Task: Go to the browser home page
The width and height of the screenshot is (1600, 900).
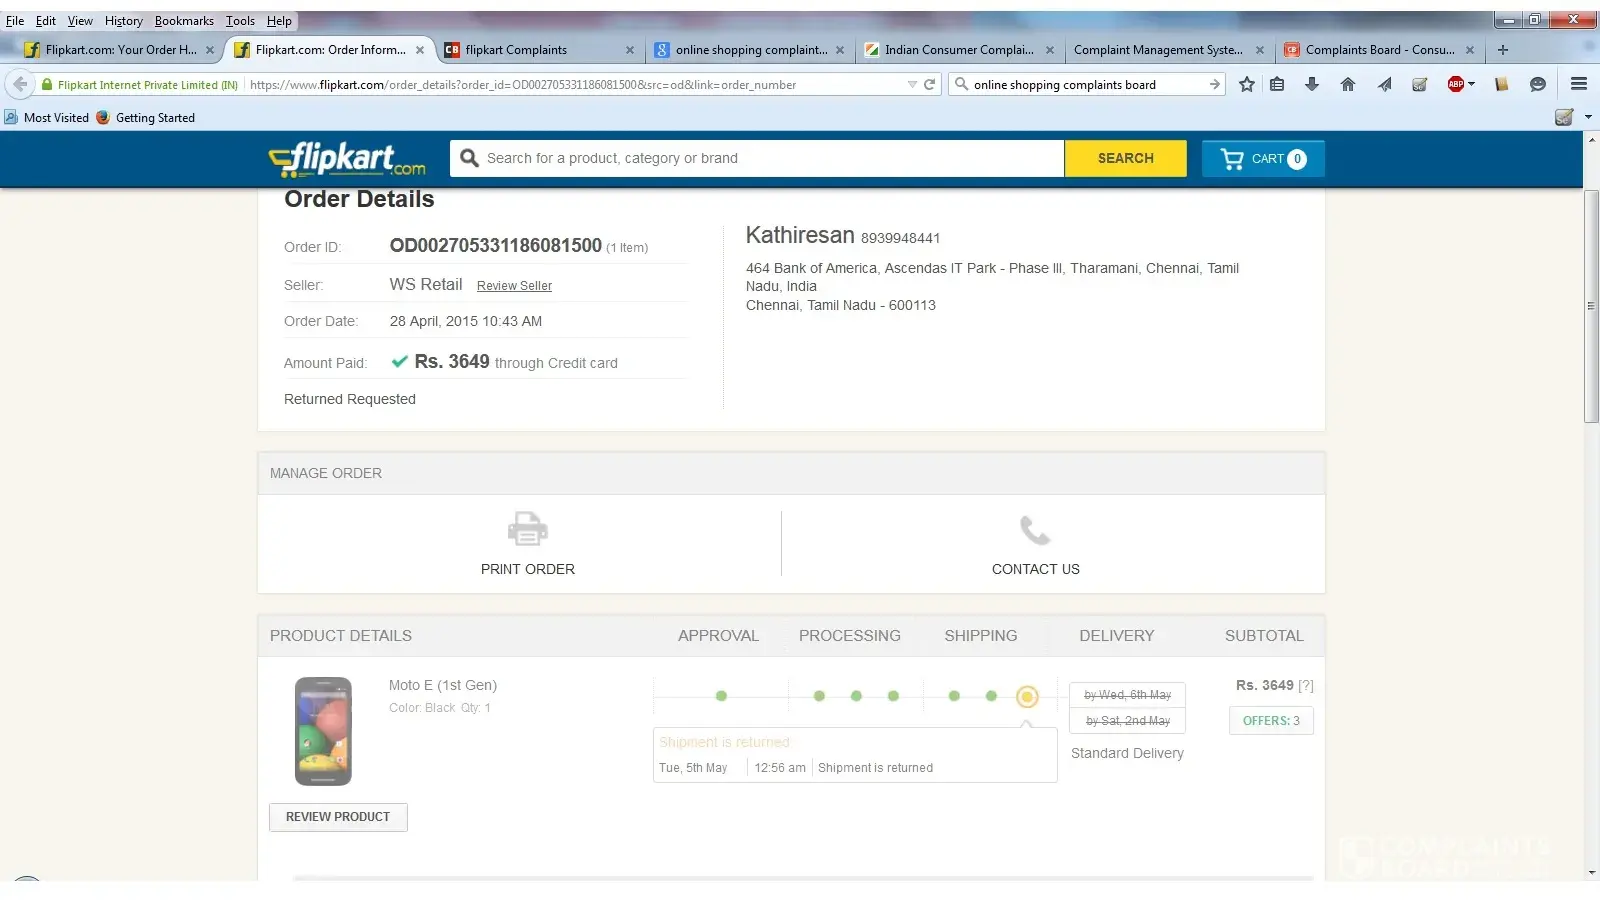Action: [1348, 85]
